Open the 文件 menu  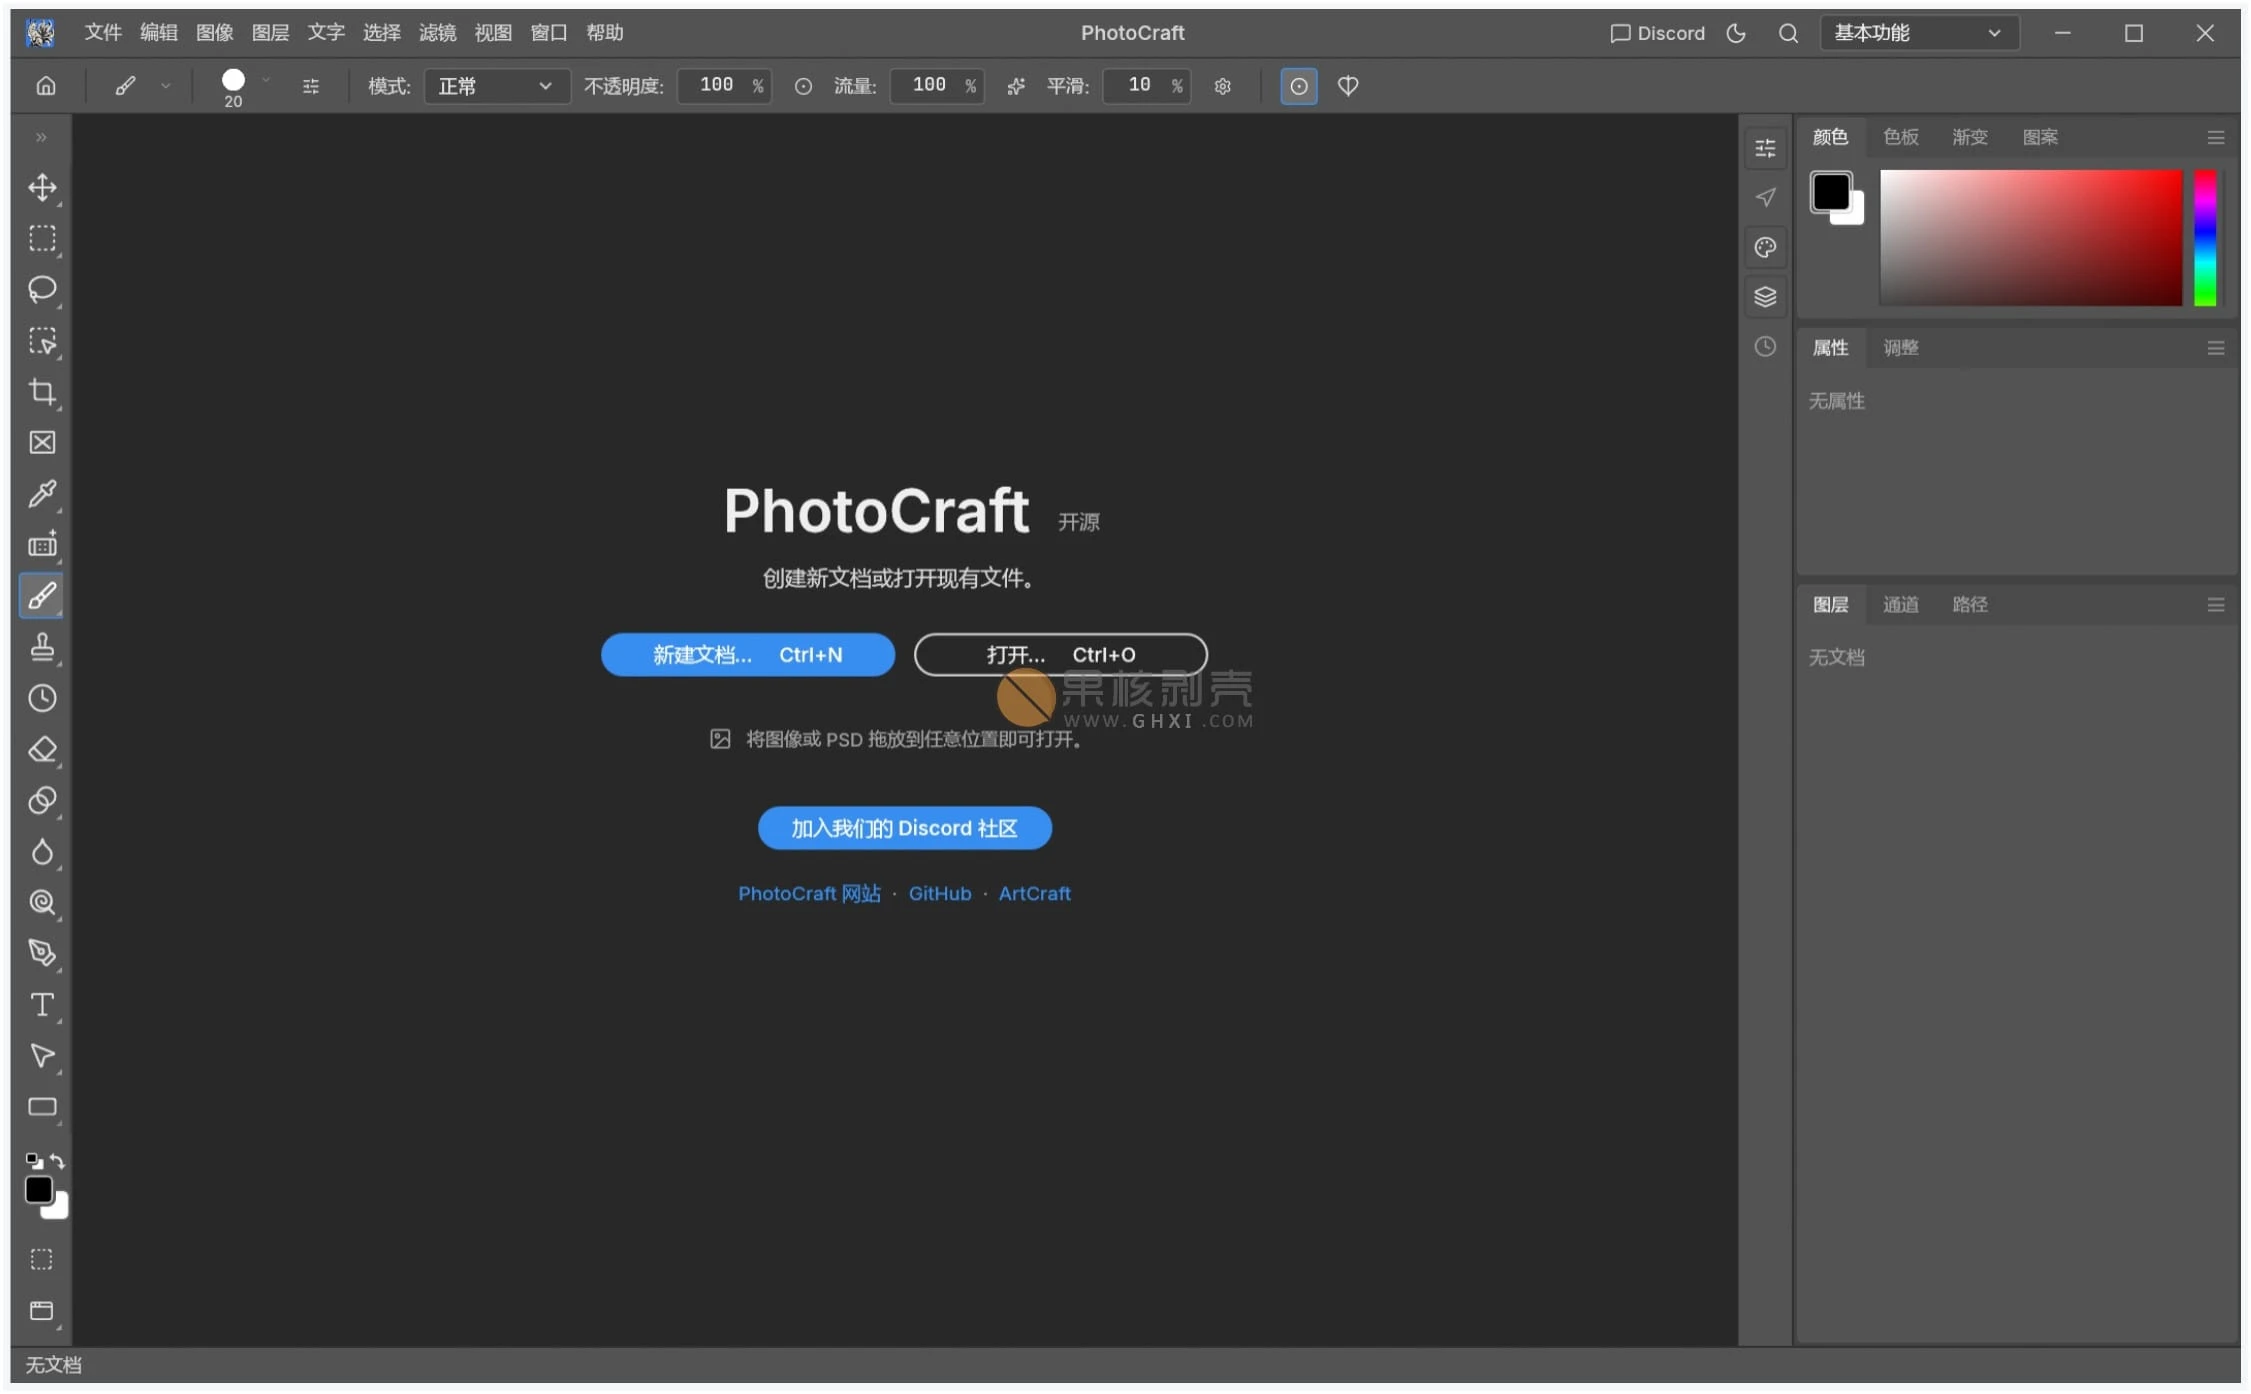103,33
